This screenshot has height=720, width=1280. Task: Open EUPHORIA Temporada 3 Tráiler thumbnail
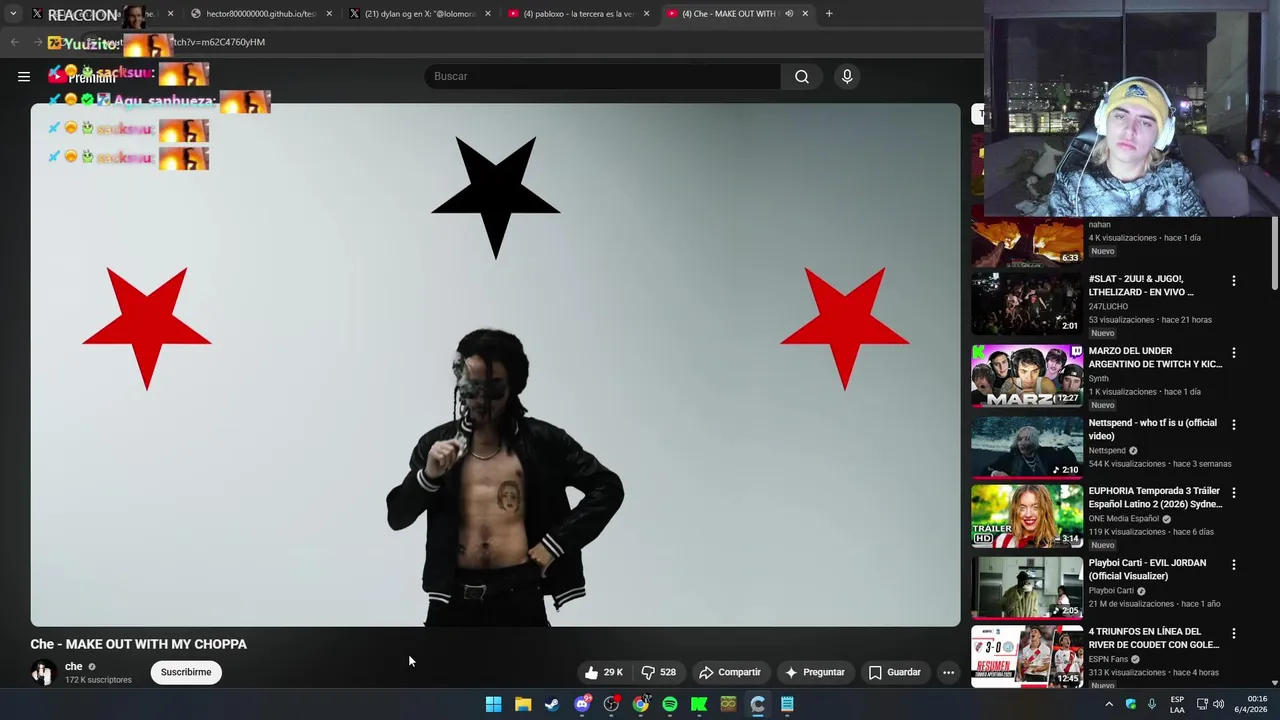1027,516
